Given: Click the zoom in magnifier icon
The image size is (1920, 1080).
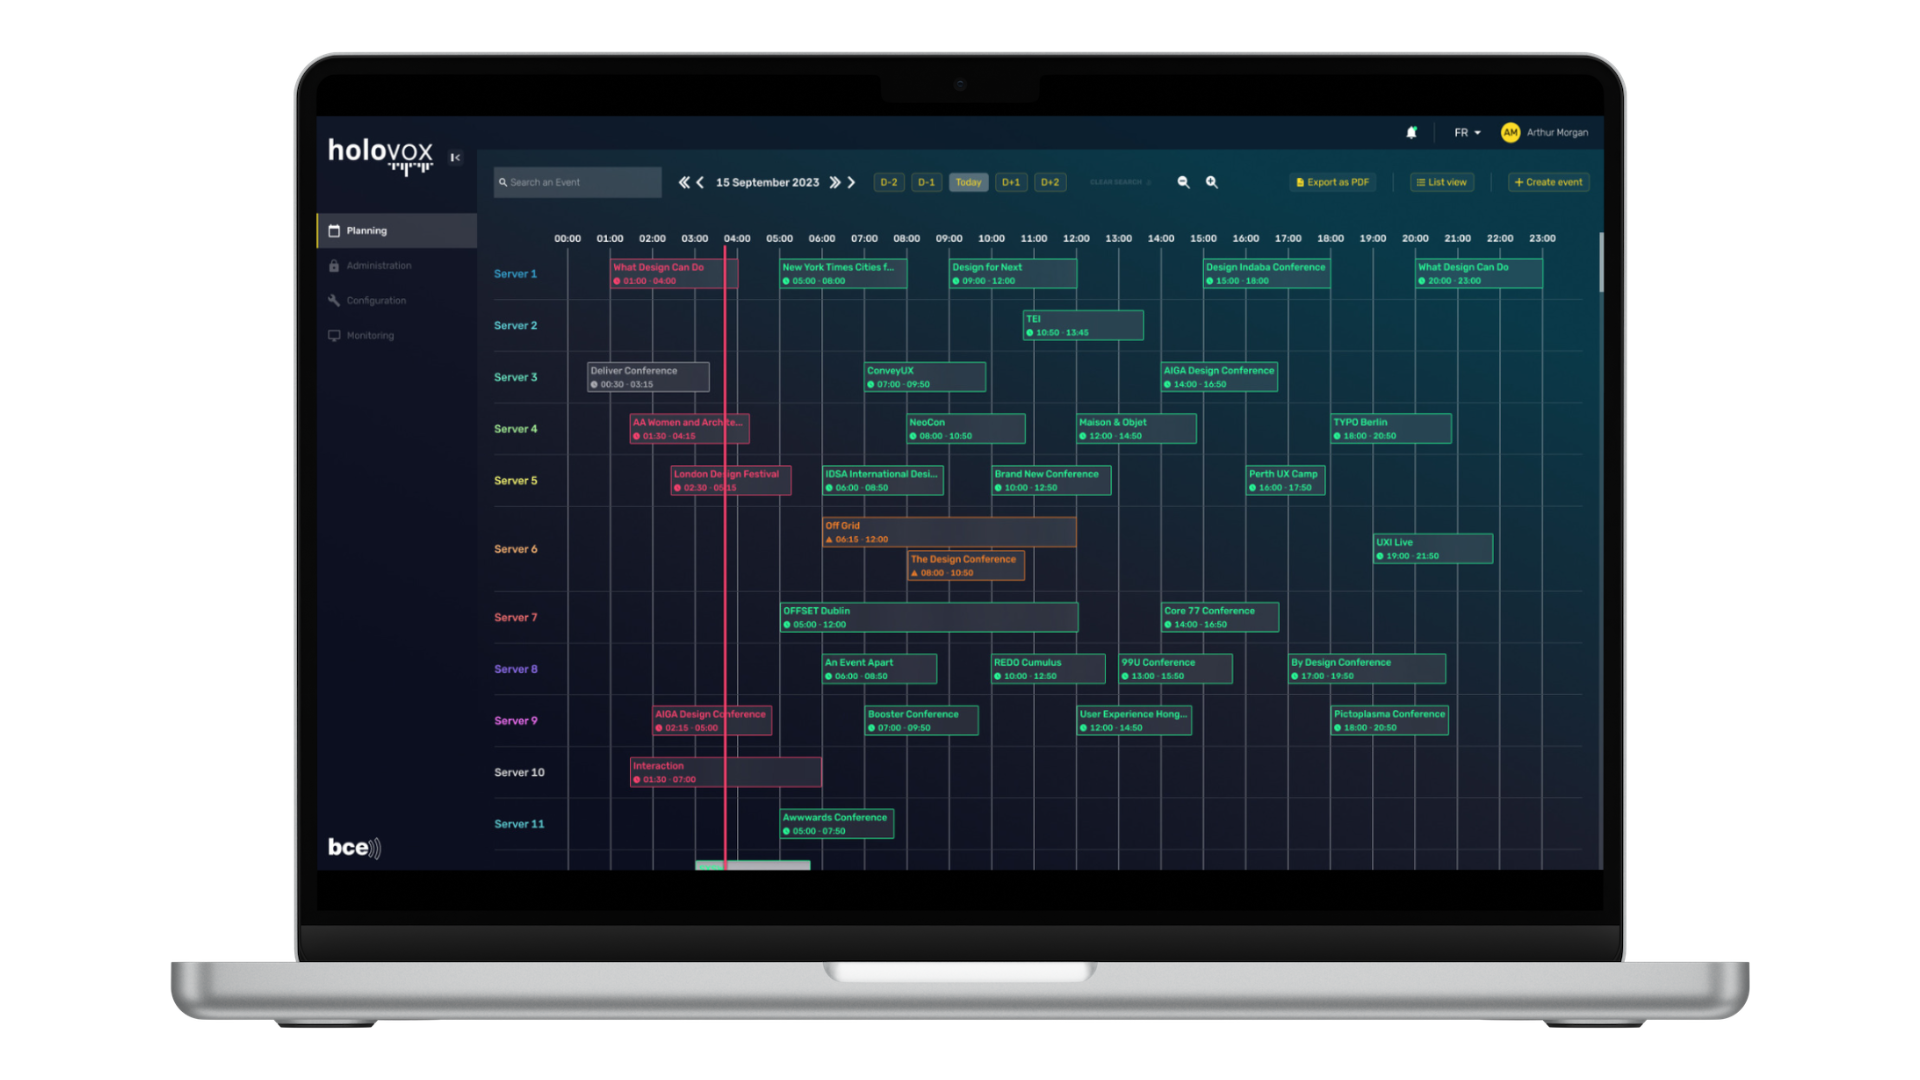Looking at the screenshot, I should [x=1211, y=182].
